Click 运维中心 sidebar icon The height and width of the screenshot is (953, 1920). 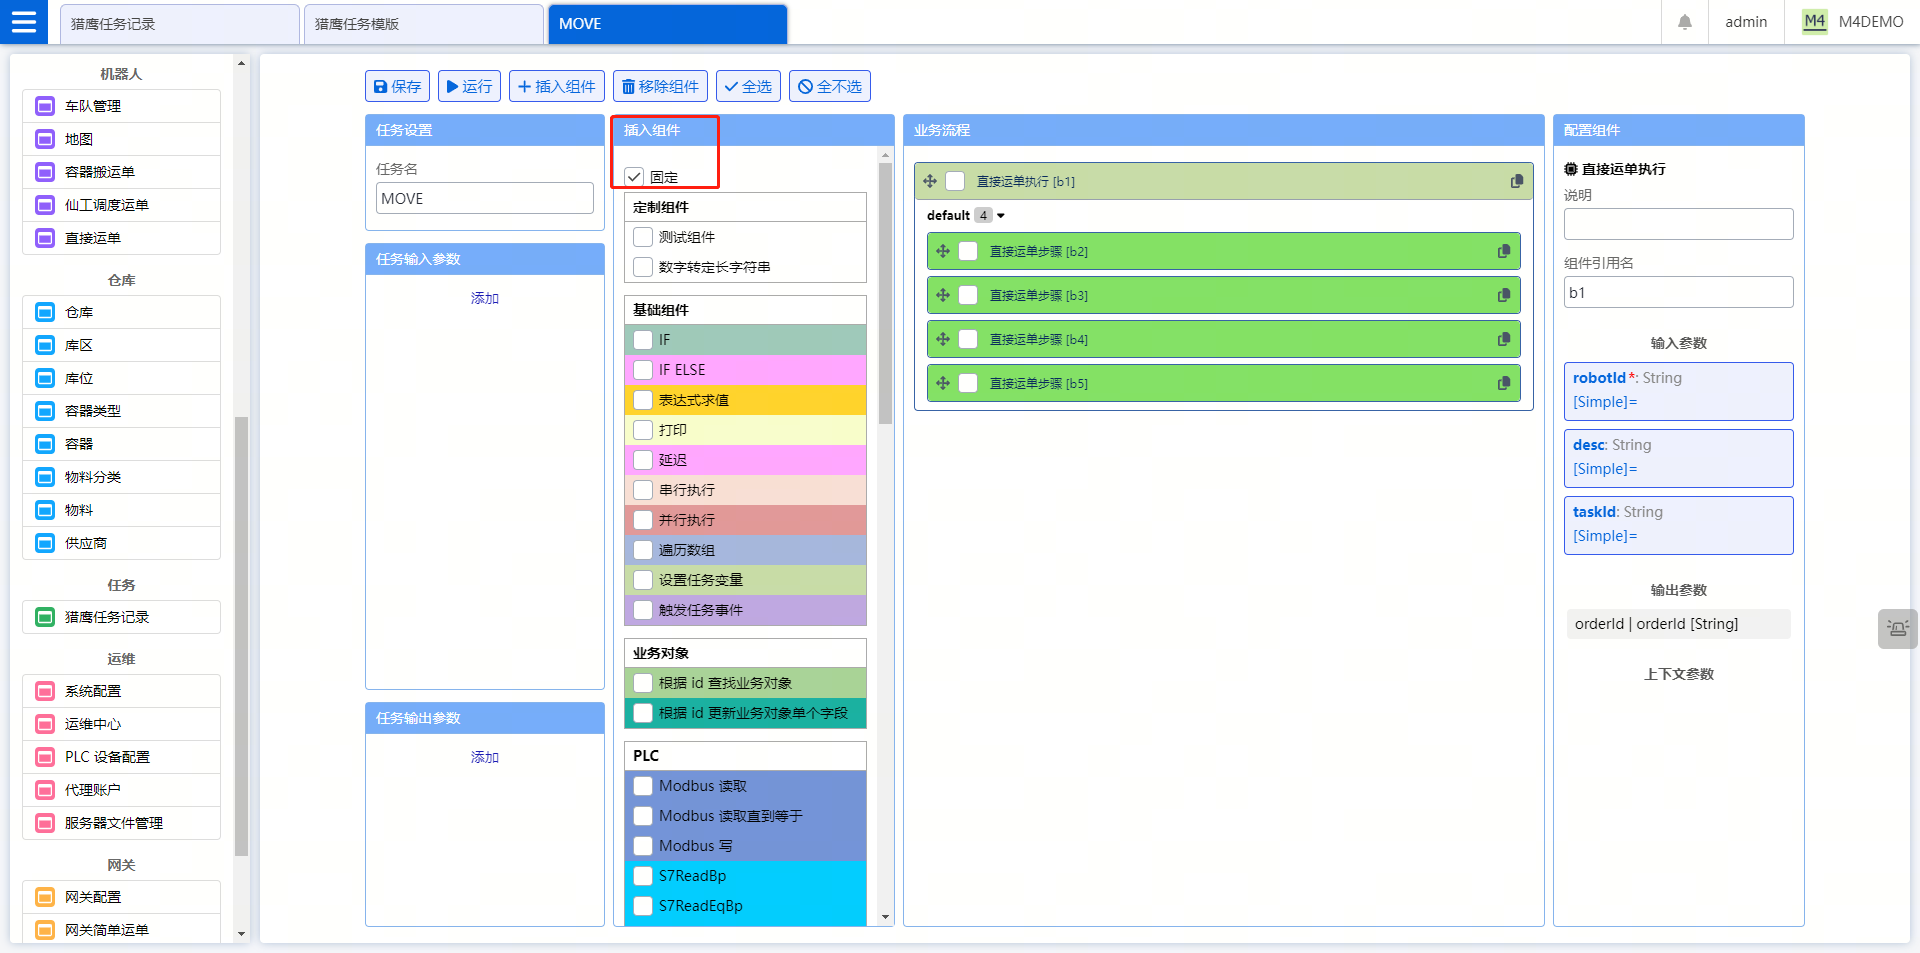tap(45, 724)
